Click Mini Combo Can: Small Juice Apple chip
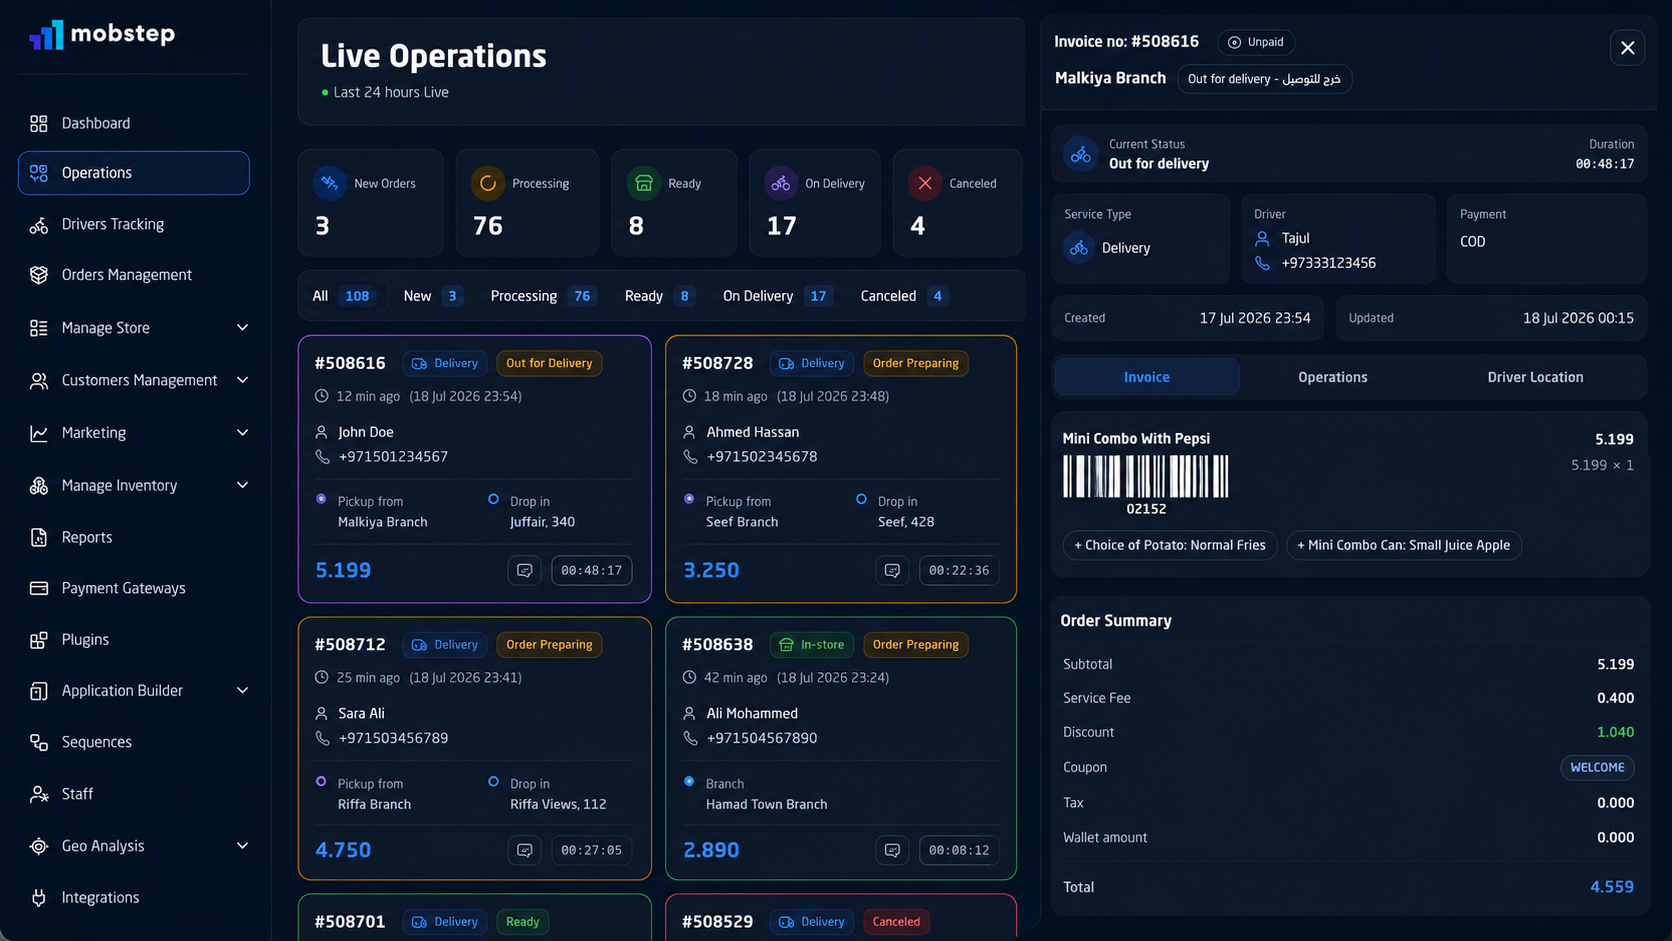Screen dimensions: 1672x941 [x=1403, y=545]
